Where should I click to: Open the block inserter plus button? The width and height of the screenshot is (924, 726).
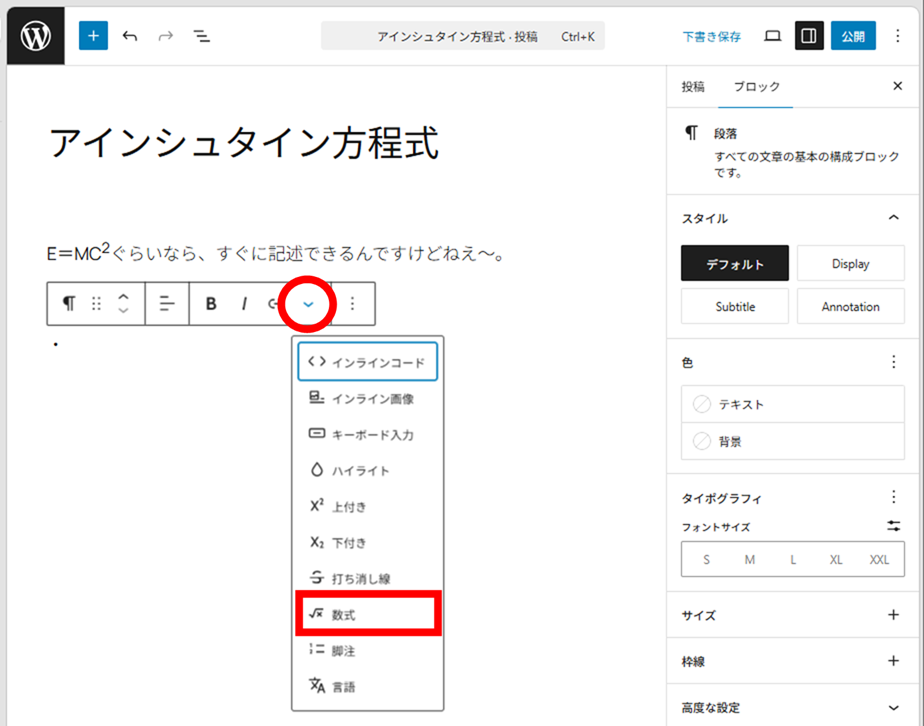[93, 36]
